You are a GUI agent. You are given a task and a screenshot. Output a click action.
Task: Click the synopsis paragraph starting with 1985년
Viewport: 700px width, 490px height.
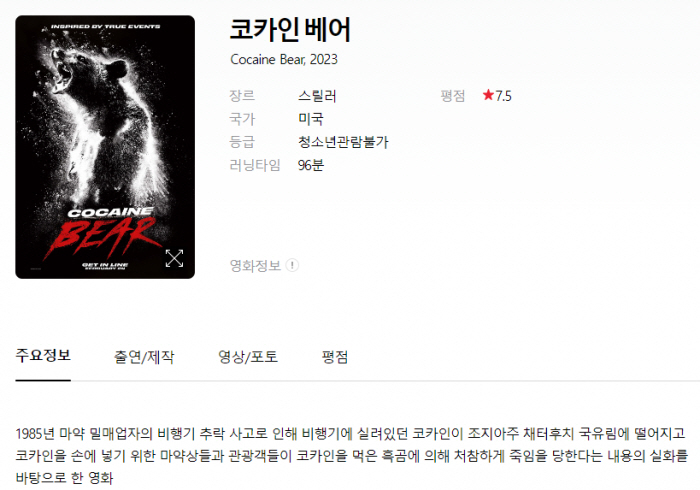[352, 456]
